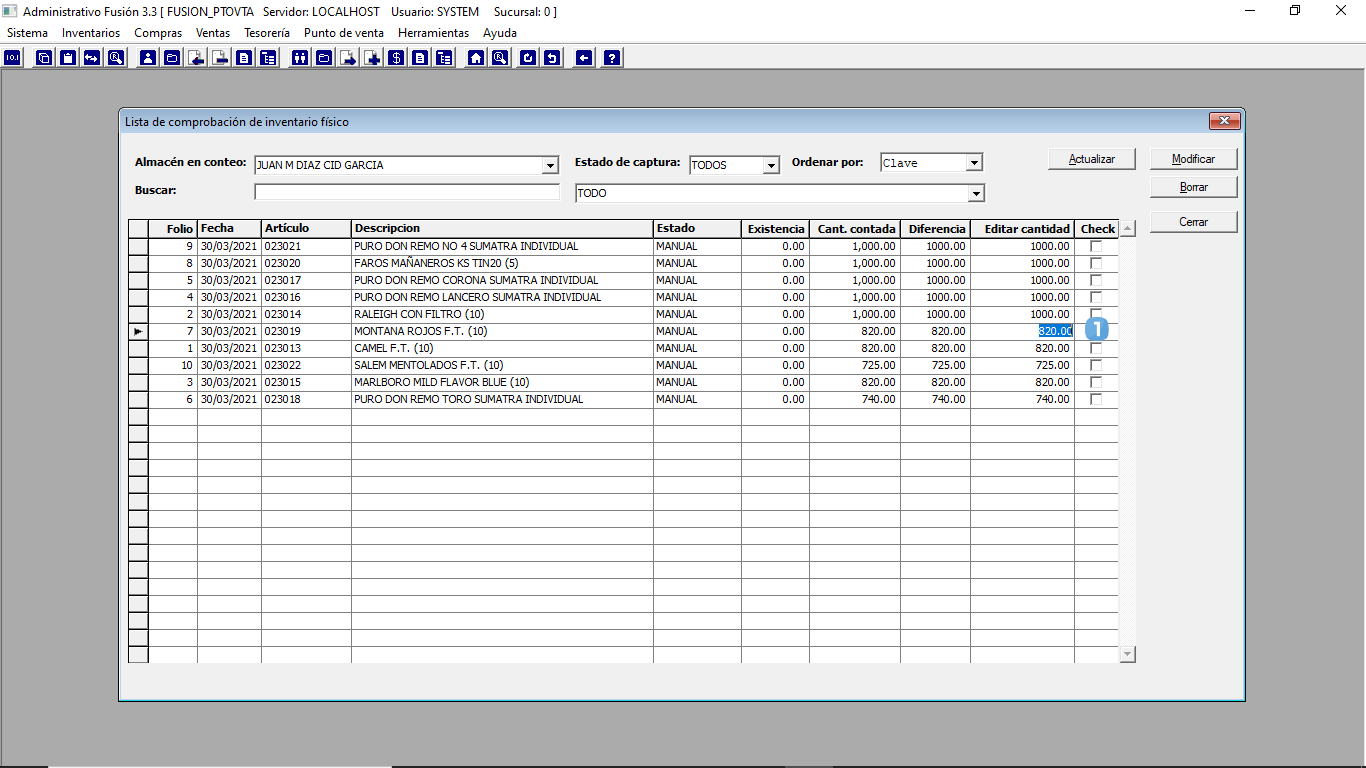Check the box for PURO DON REMO CORONA row
The height and width of the screenshot is (768, 1366).
click(x=1096, y=280)
